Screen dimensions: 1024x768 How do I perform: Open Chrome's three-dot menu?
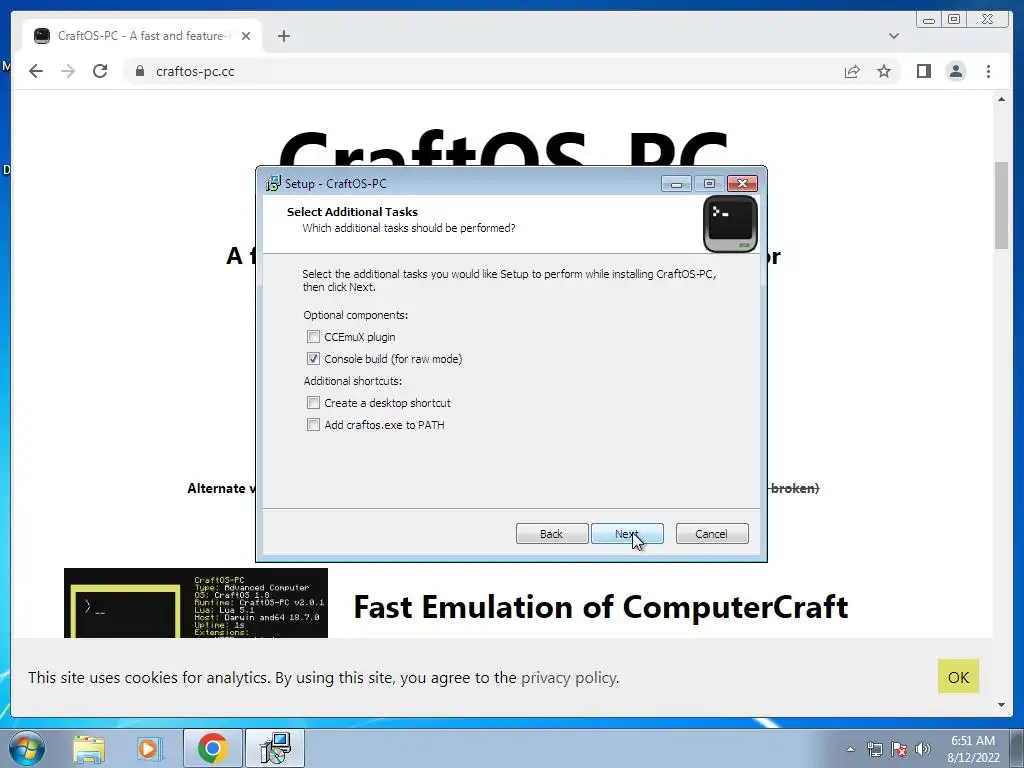(x=988, y=71)
